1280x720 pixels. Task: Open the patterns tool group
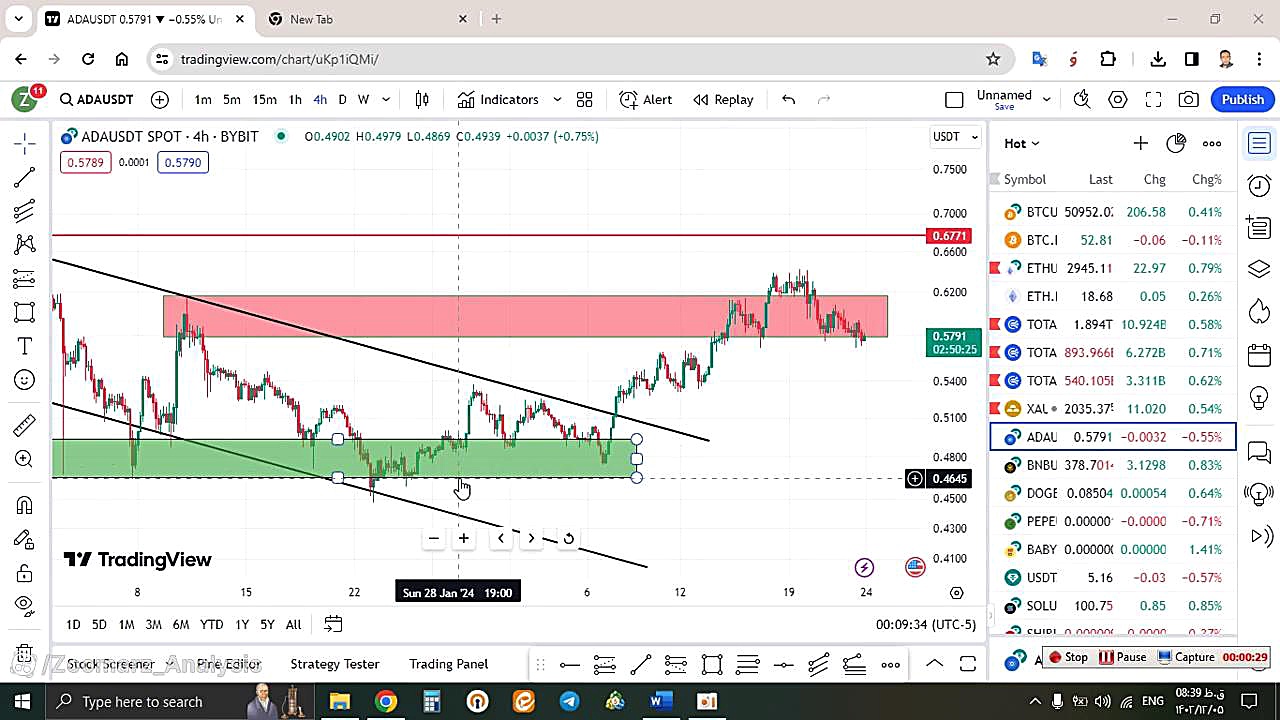pyautogui.click(x=25, y=245)
